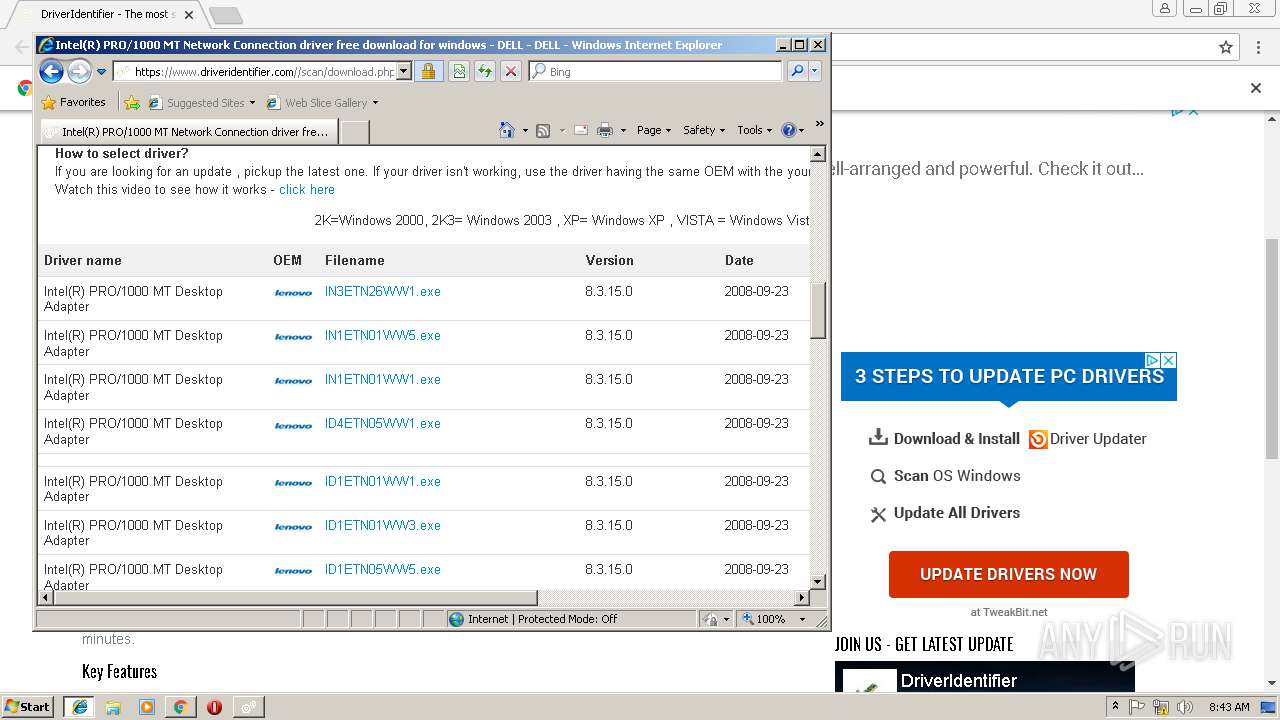The image size is (1280, 720).
Task: Close the DriverIdentifier Chrome tab
Action: [189, 15]
